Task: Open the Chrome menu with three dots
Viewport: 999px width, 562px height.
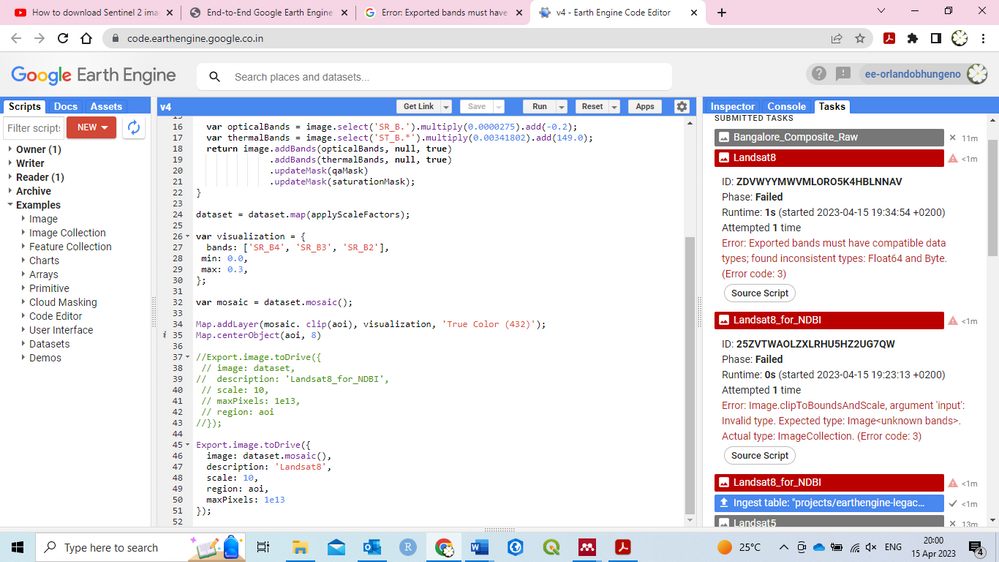Action: tap(983, 38)
